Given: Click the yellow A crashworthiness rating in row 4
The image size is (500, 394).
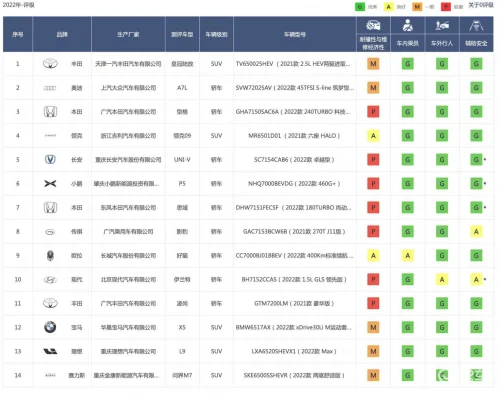Looking at the screenshot, I should click(373, 136).
